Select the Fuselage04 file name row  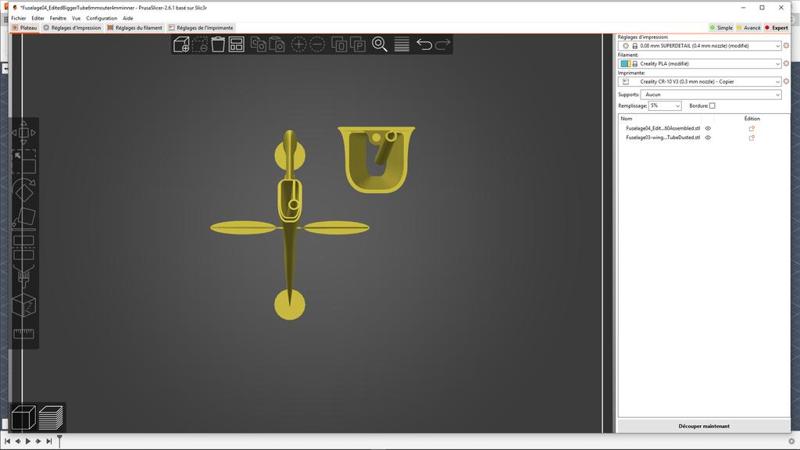point(663,129)
